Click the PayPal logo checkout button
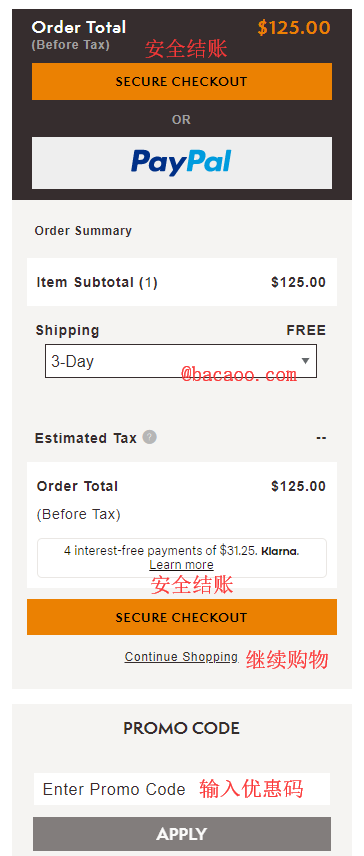364x856 pixels. tap(182, 163)
